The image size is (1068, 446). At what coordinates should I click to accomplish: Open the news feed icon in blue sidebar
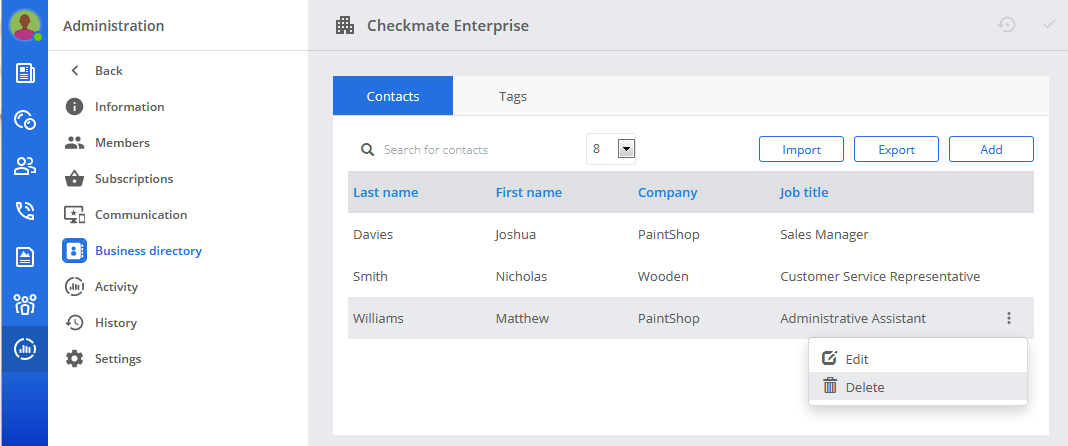point(25,73)
